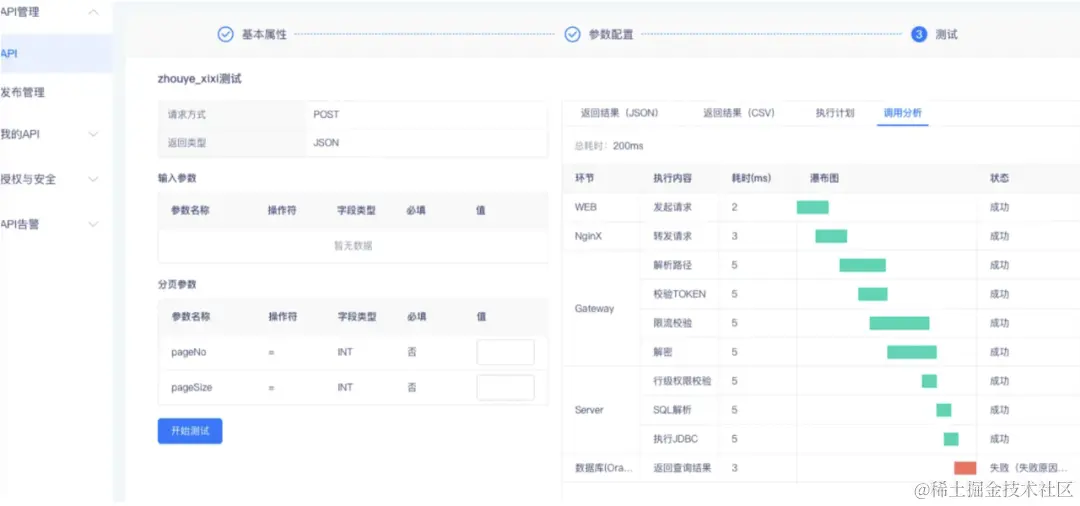Click the 执行JDBC execution cell

pos(676,439)
